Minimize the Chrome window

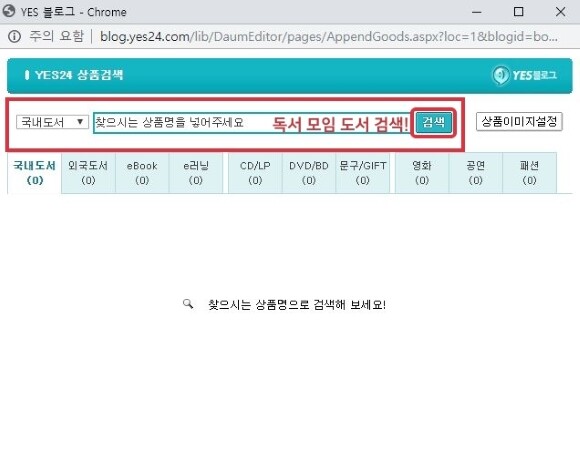[477, 12]
